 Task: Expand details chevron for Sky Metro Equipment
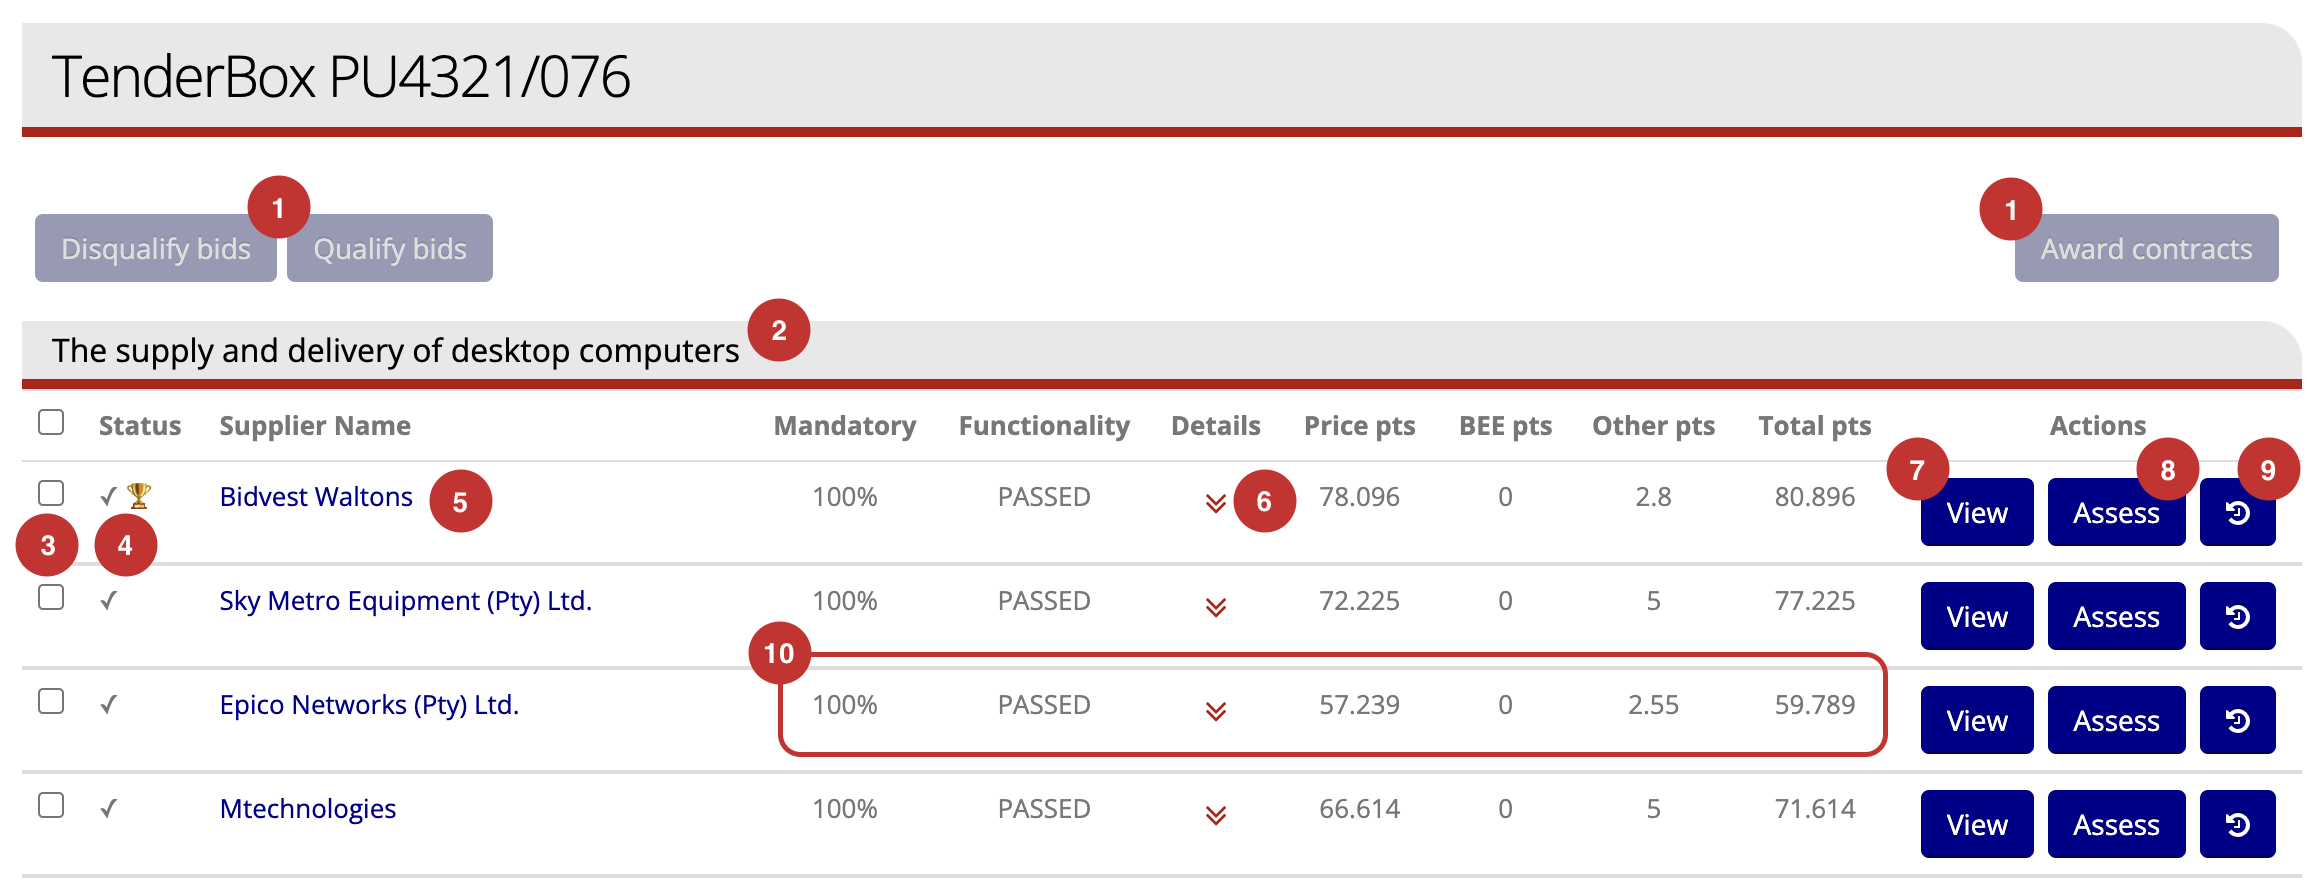(1215, 607)
